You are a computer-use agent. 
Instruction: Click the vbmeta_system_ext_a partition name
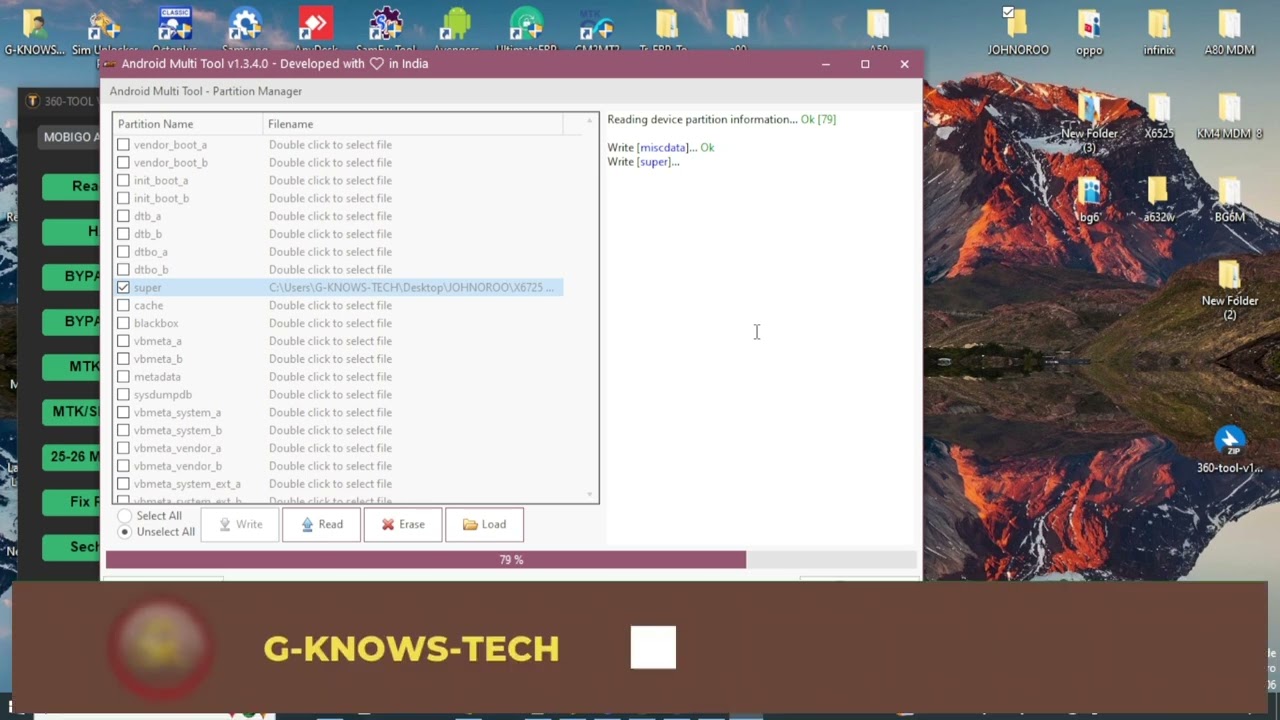187,484
